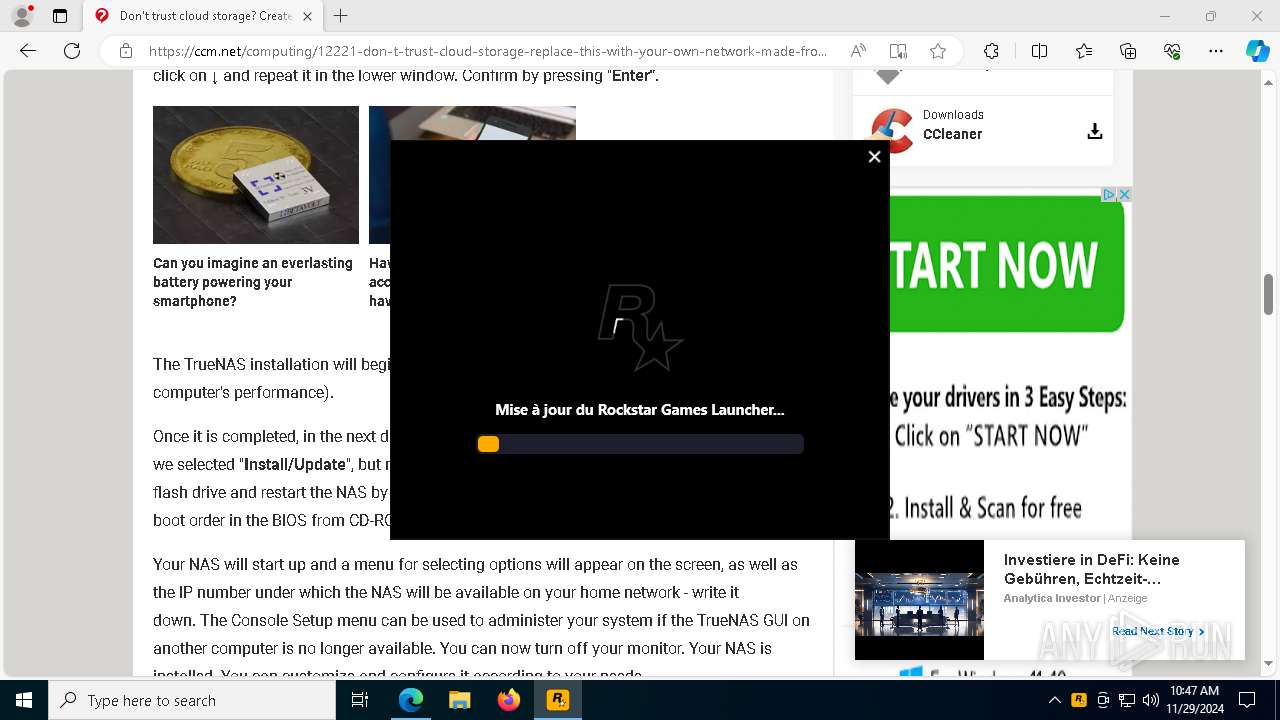Open Edge Settings and more menu

coord(1216,51)
